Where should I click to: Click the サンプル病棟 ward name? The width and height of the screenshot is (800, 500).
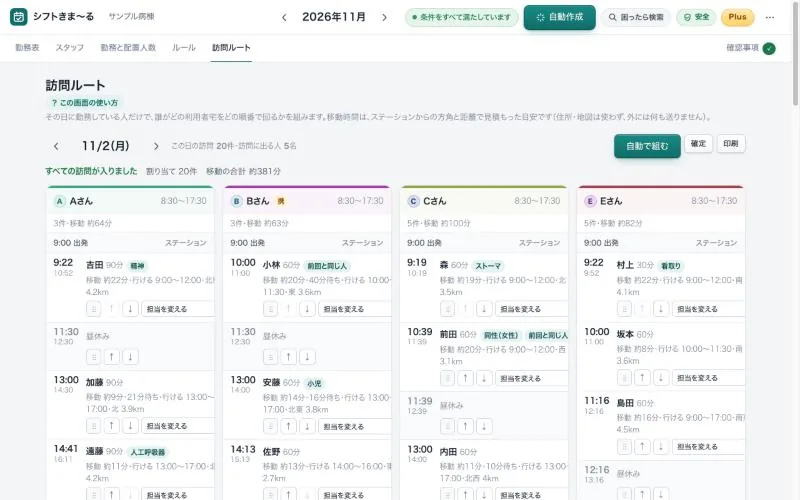[x=131, y=17]
